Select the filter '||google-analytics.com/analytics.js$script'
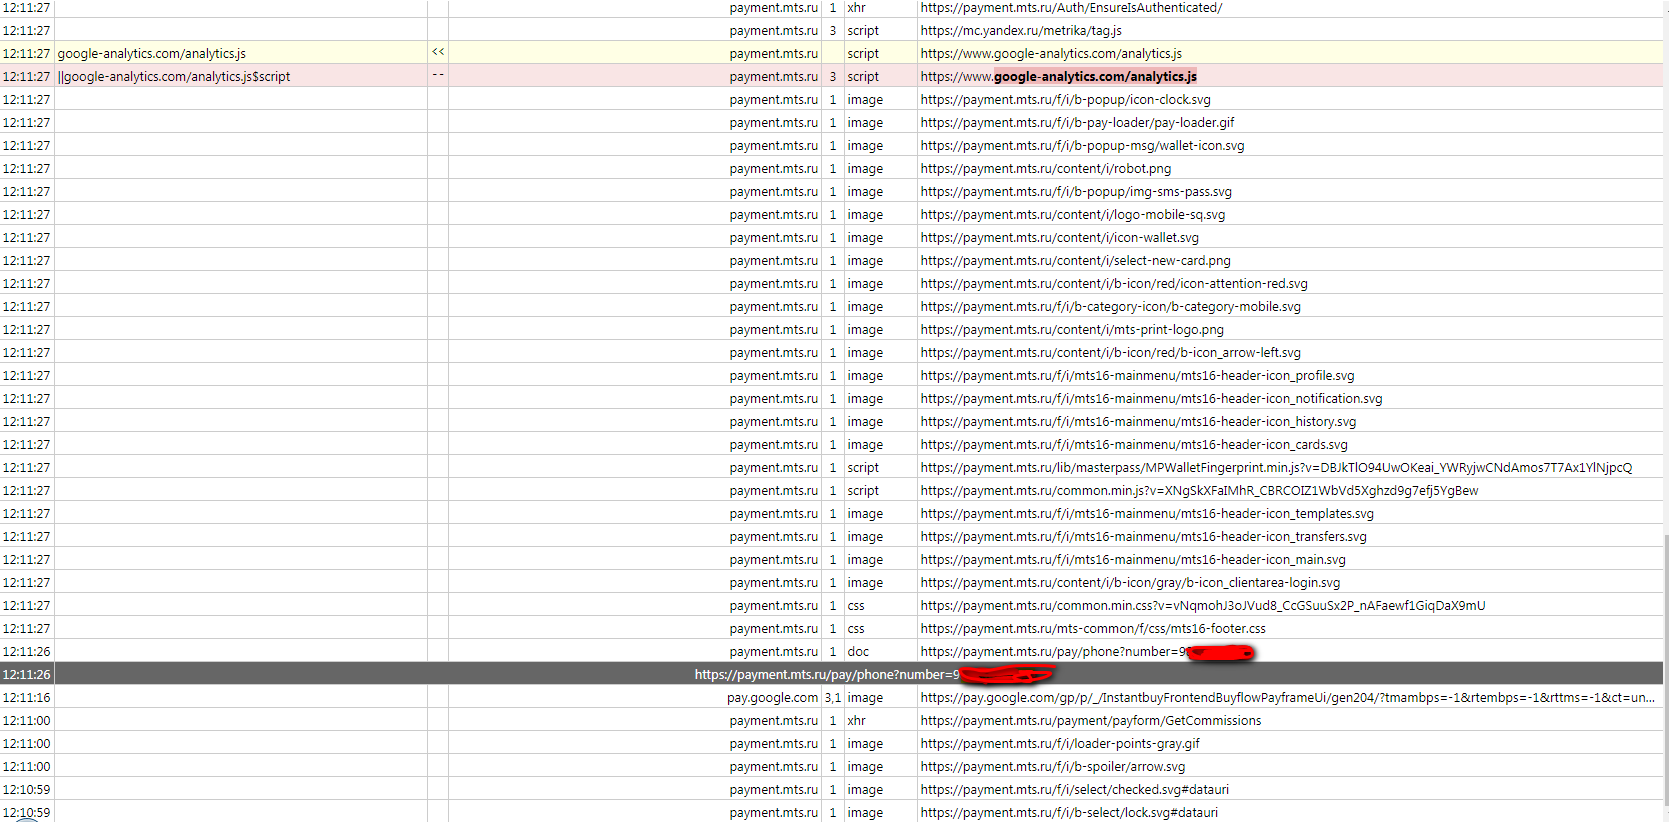This screenshot has height=822, width=1669. tap(174, 77)
